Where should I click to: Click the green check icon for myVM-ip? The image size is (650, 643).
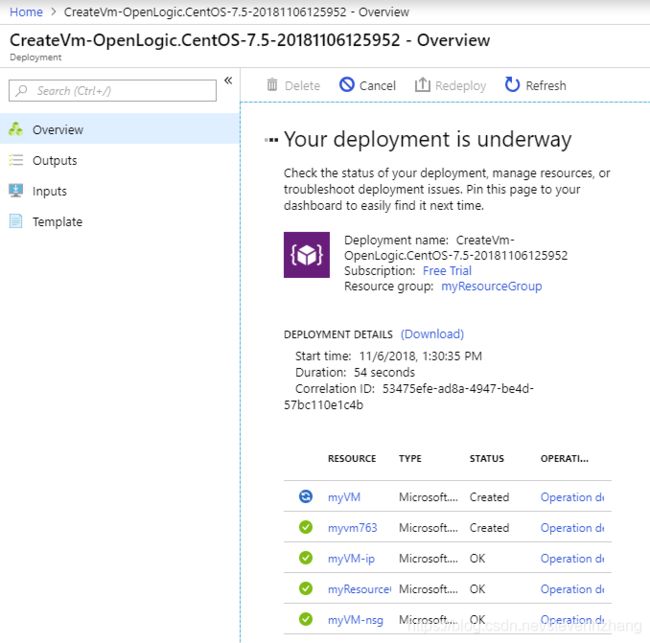point(306,558)
